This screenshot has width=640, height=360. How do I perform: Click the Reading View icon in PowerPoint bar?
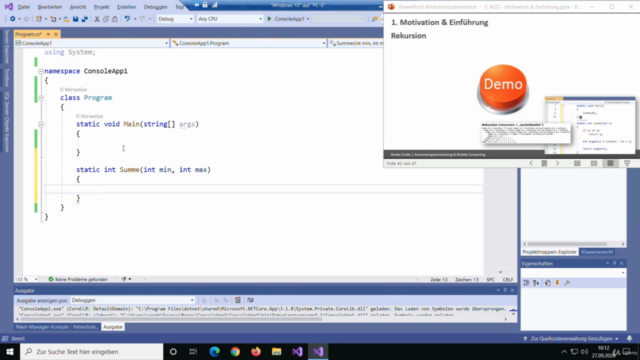610,163
